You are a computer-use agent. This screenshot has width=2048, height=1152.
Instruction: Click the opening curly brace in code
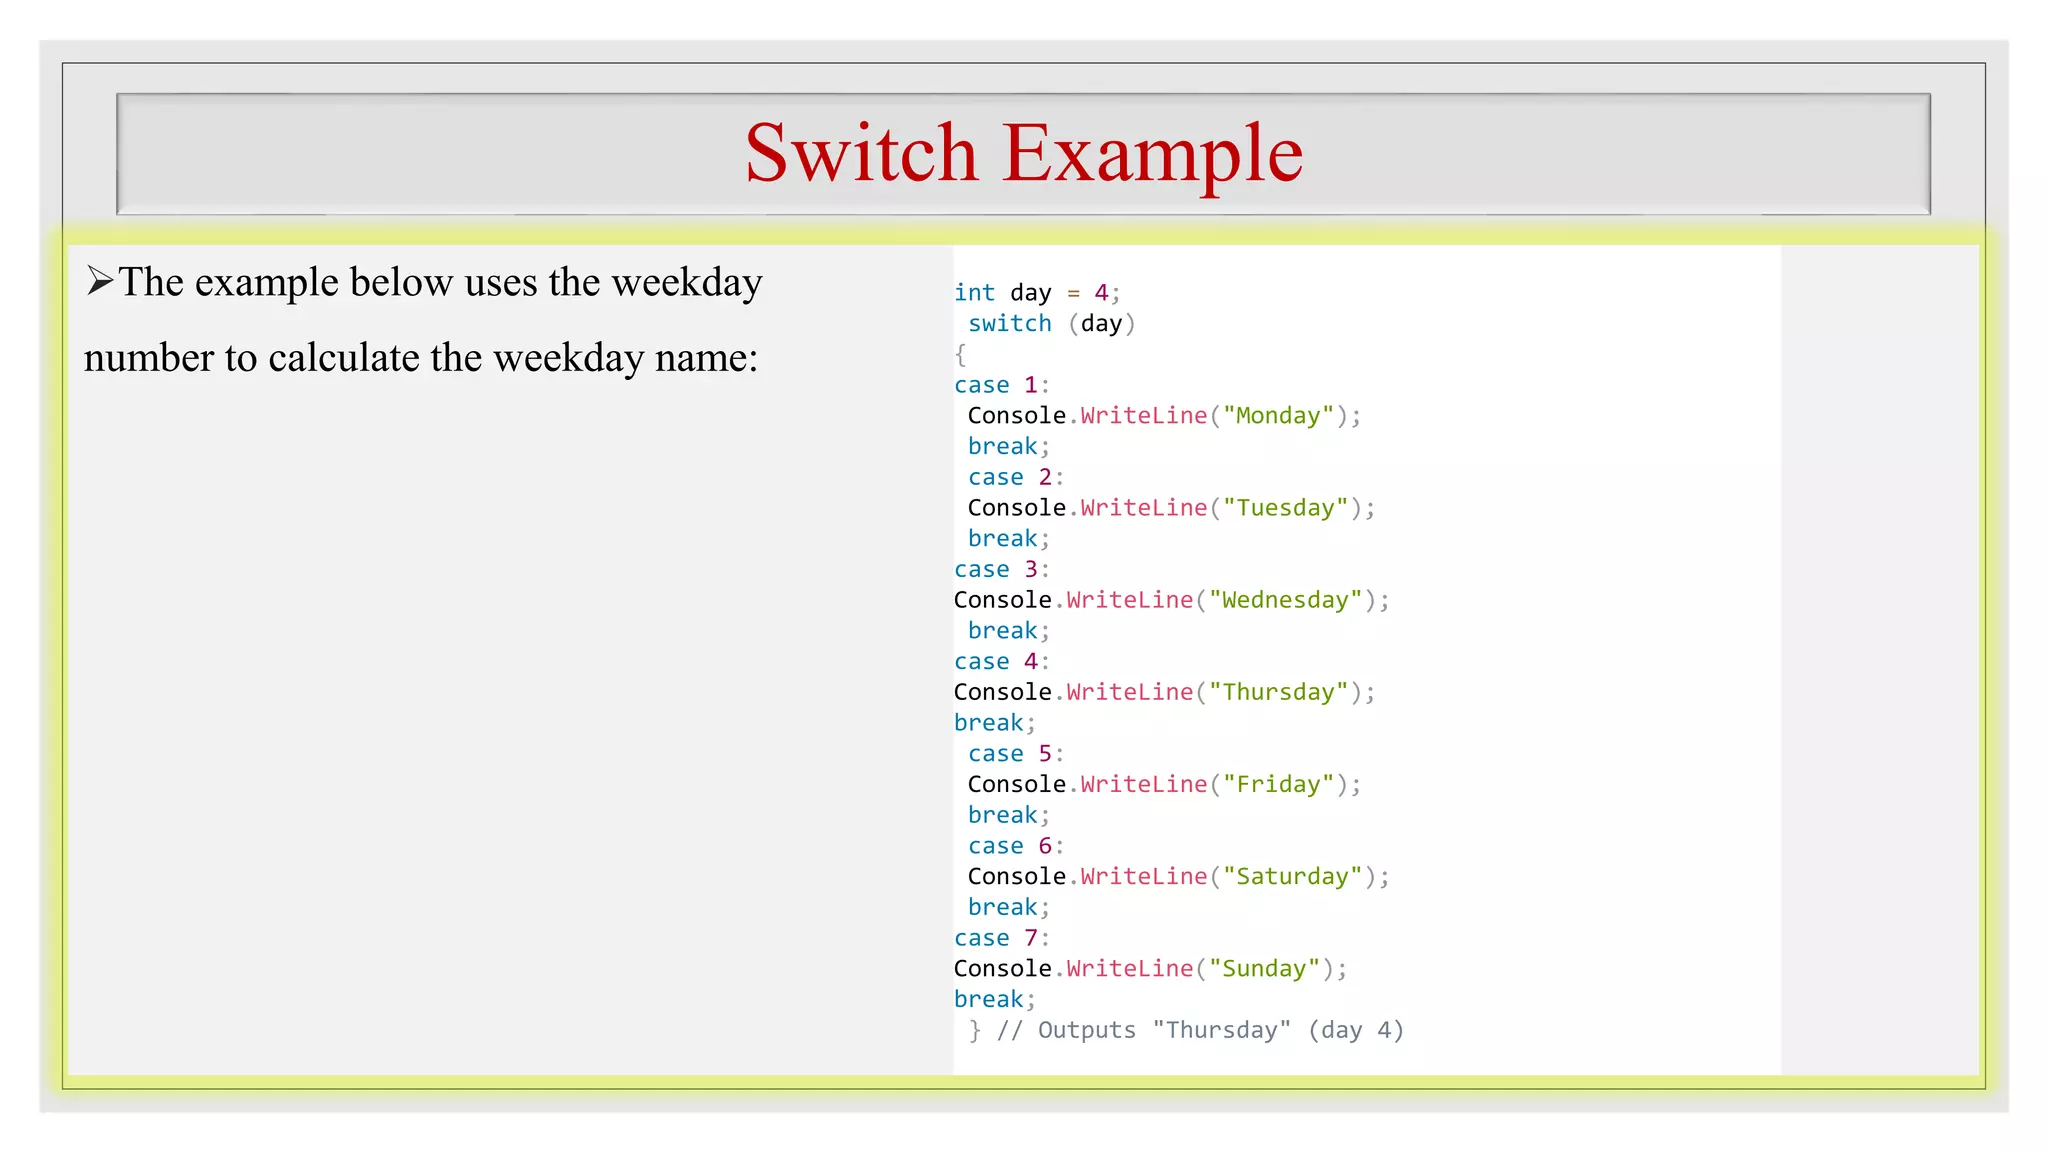click(x=960, y=354)
